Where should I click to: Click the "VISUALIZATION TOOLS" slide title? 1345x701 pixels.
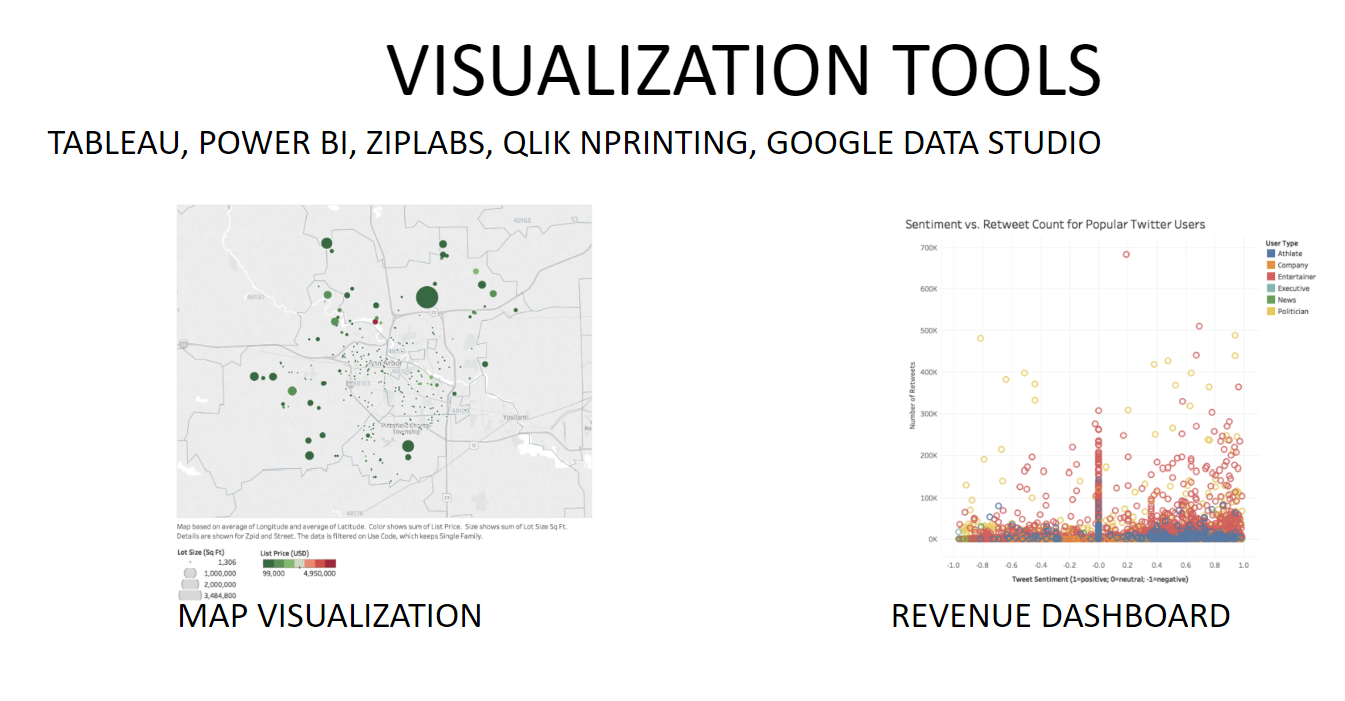744,70
